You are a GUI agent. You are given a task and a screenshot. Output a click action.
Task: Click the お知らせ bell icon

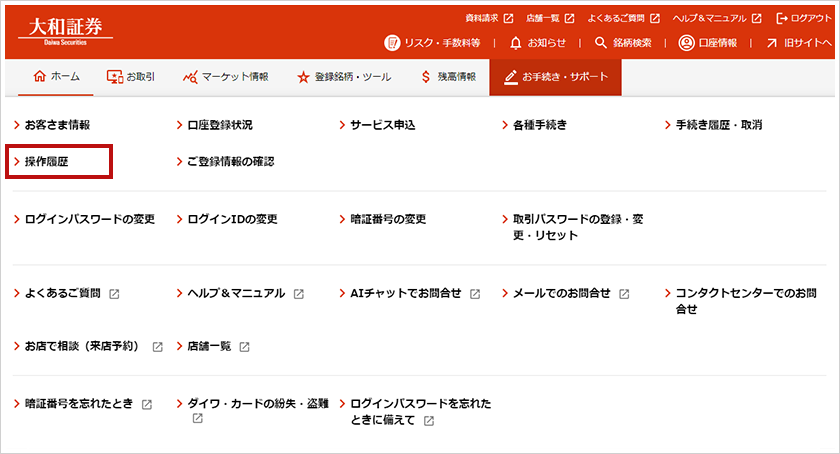click(x=515, y=43)
